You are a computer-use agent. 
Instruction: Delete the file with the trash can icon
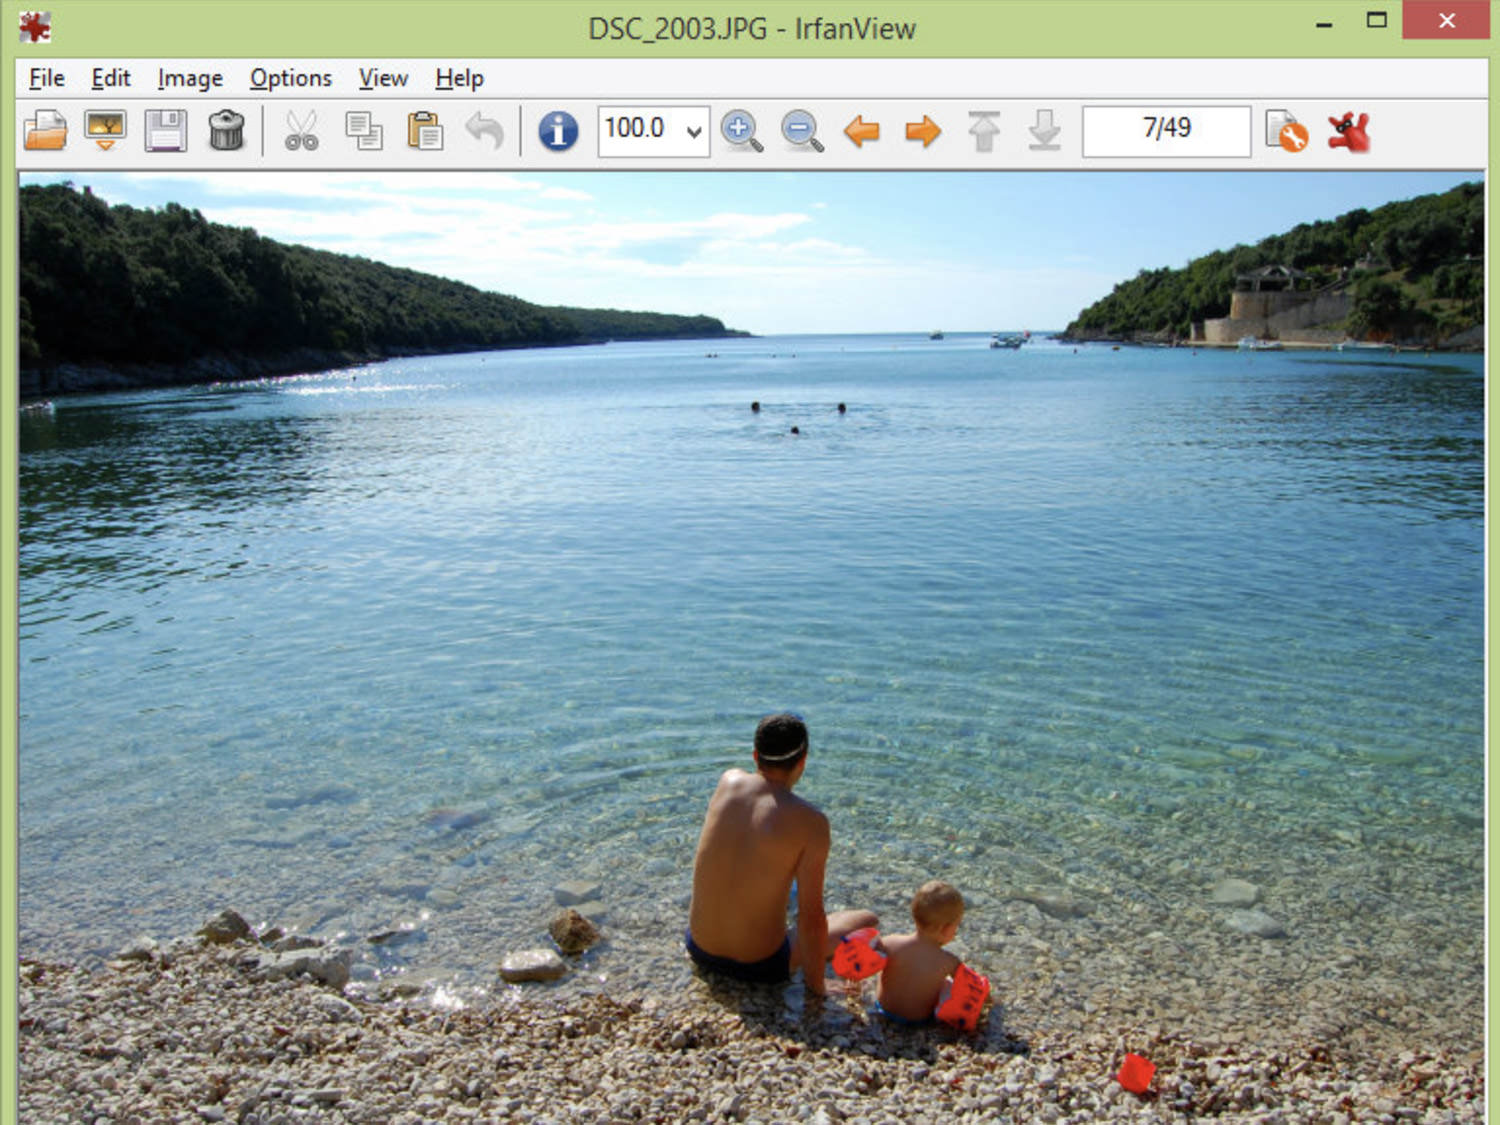pyautogui.click(x=227, y=131)
